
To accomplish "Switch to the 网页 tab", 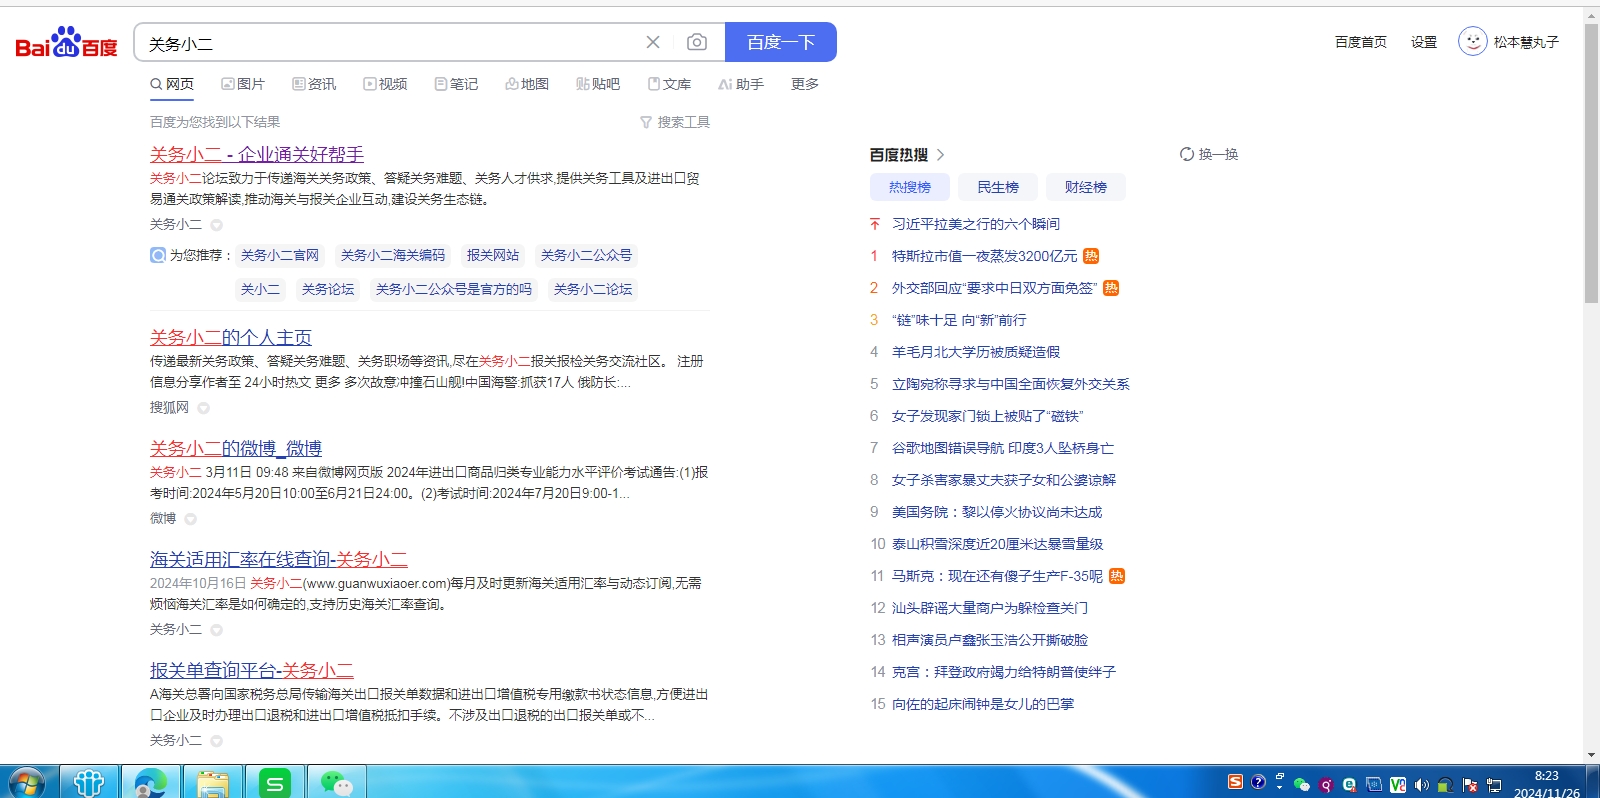I will [x=172, y=84].
